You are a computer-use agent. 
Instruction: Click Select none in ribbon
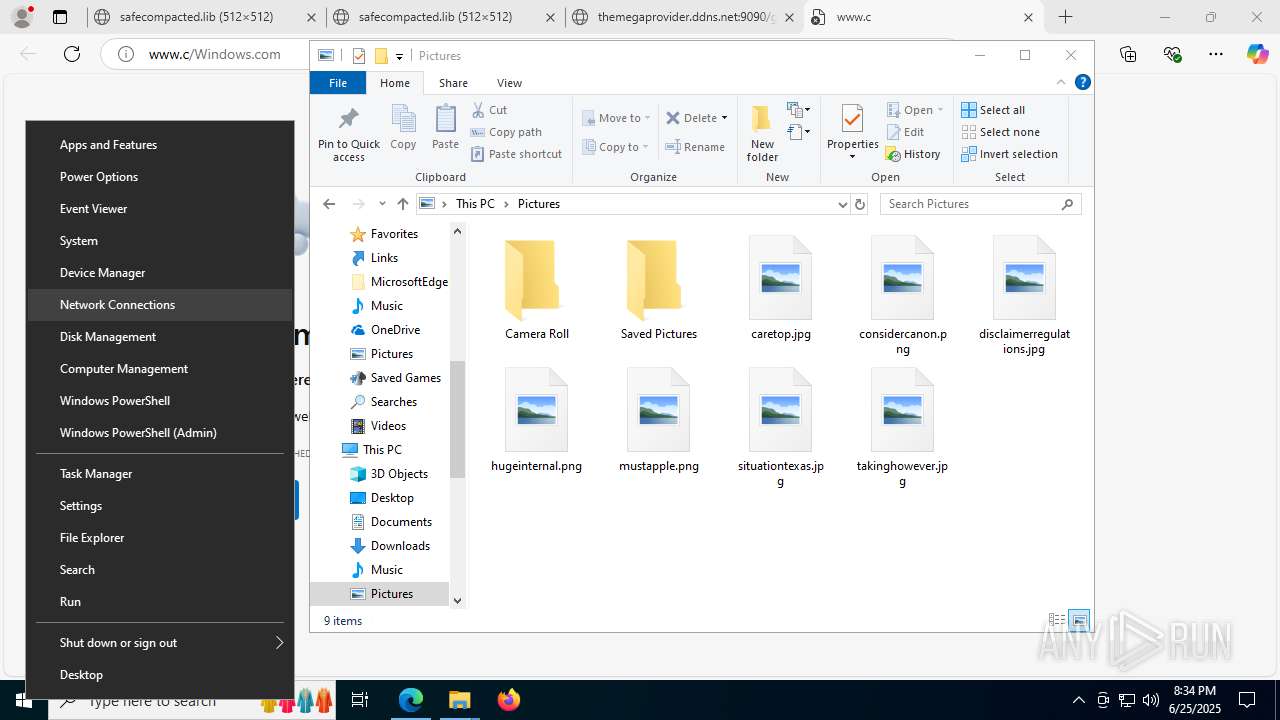[x=1000, y=132]
